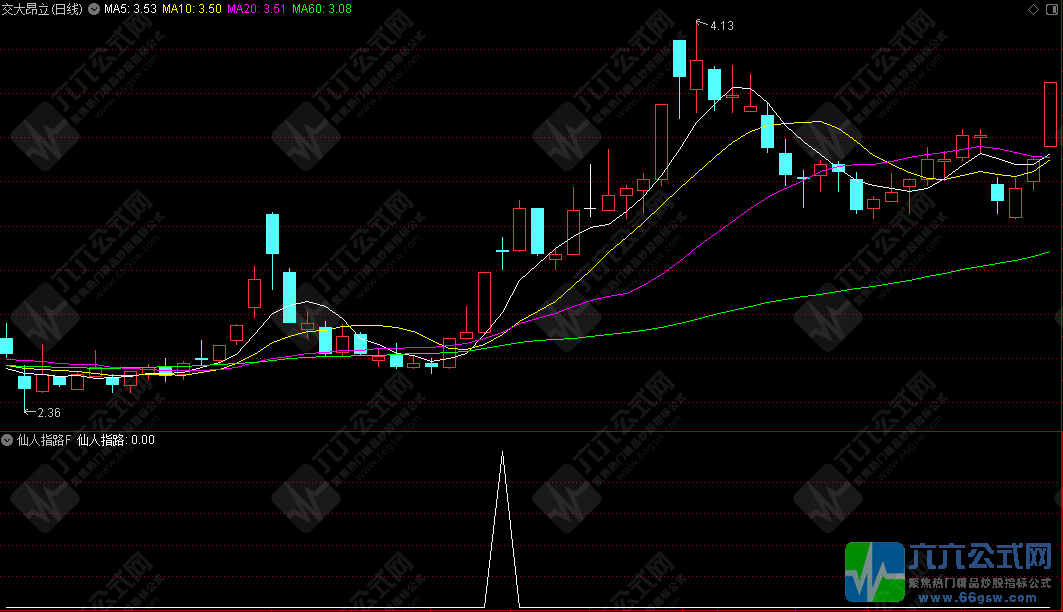Image resolution: width=1063 pixels, height=612 pixels.
Task: Select the green MA60: 3.08 label
Action: tap(321, 9)
